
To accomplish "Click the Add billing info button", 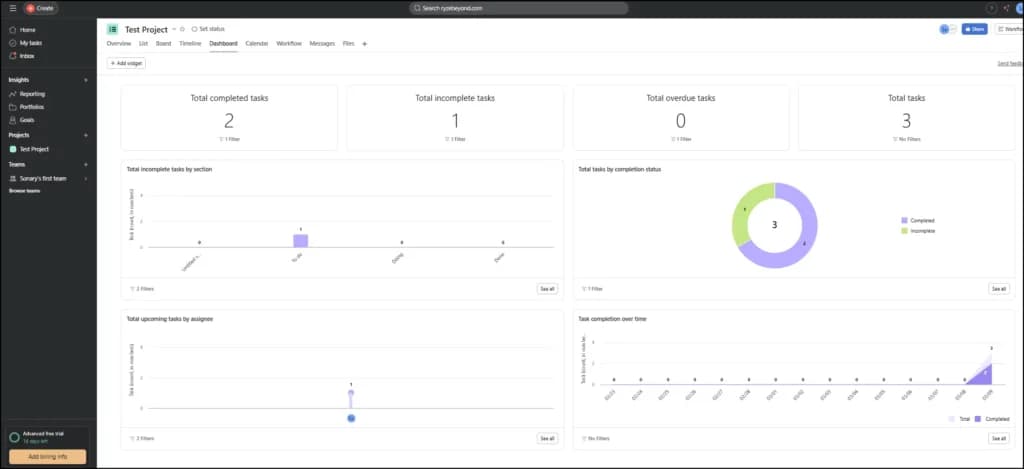I will tap(48, 457).
